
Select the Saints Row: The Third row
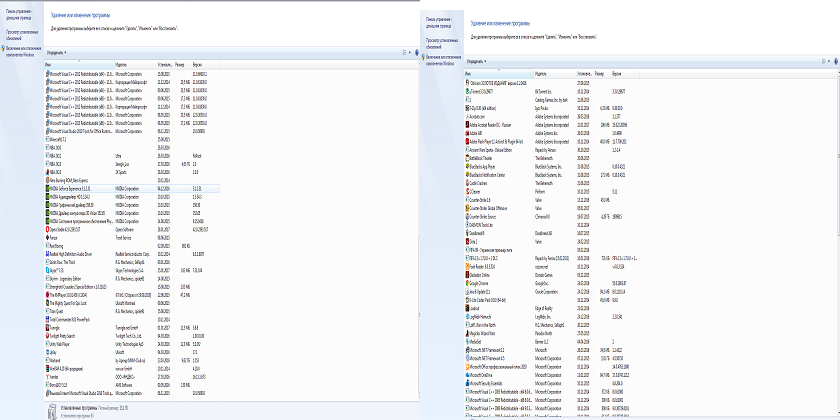132,262
